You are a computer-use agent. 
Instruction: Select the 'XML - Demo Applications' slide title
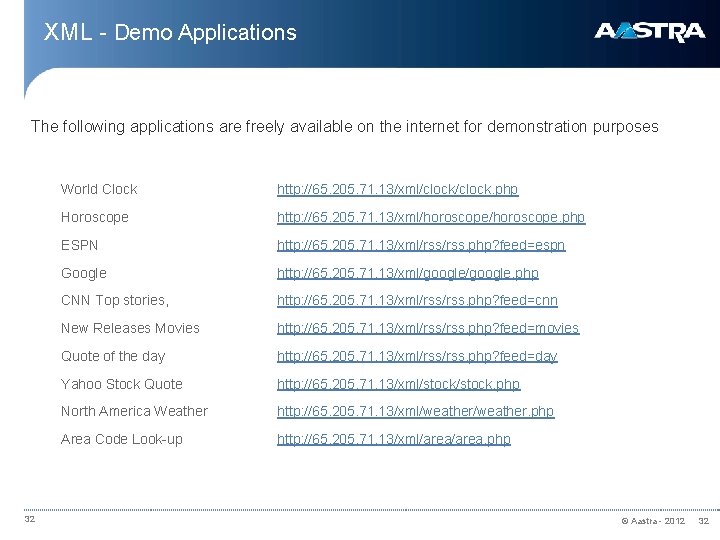[x=170, y=33]
